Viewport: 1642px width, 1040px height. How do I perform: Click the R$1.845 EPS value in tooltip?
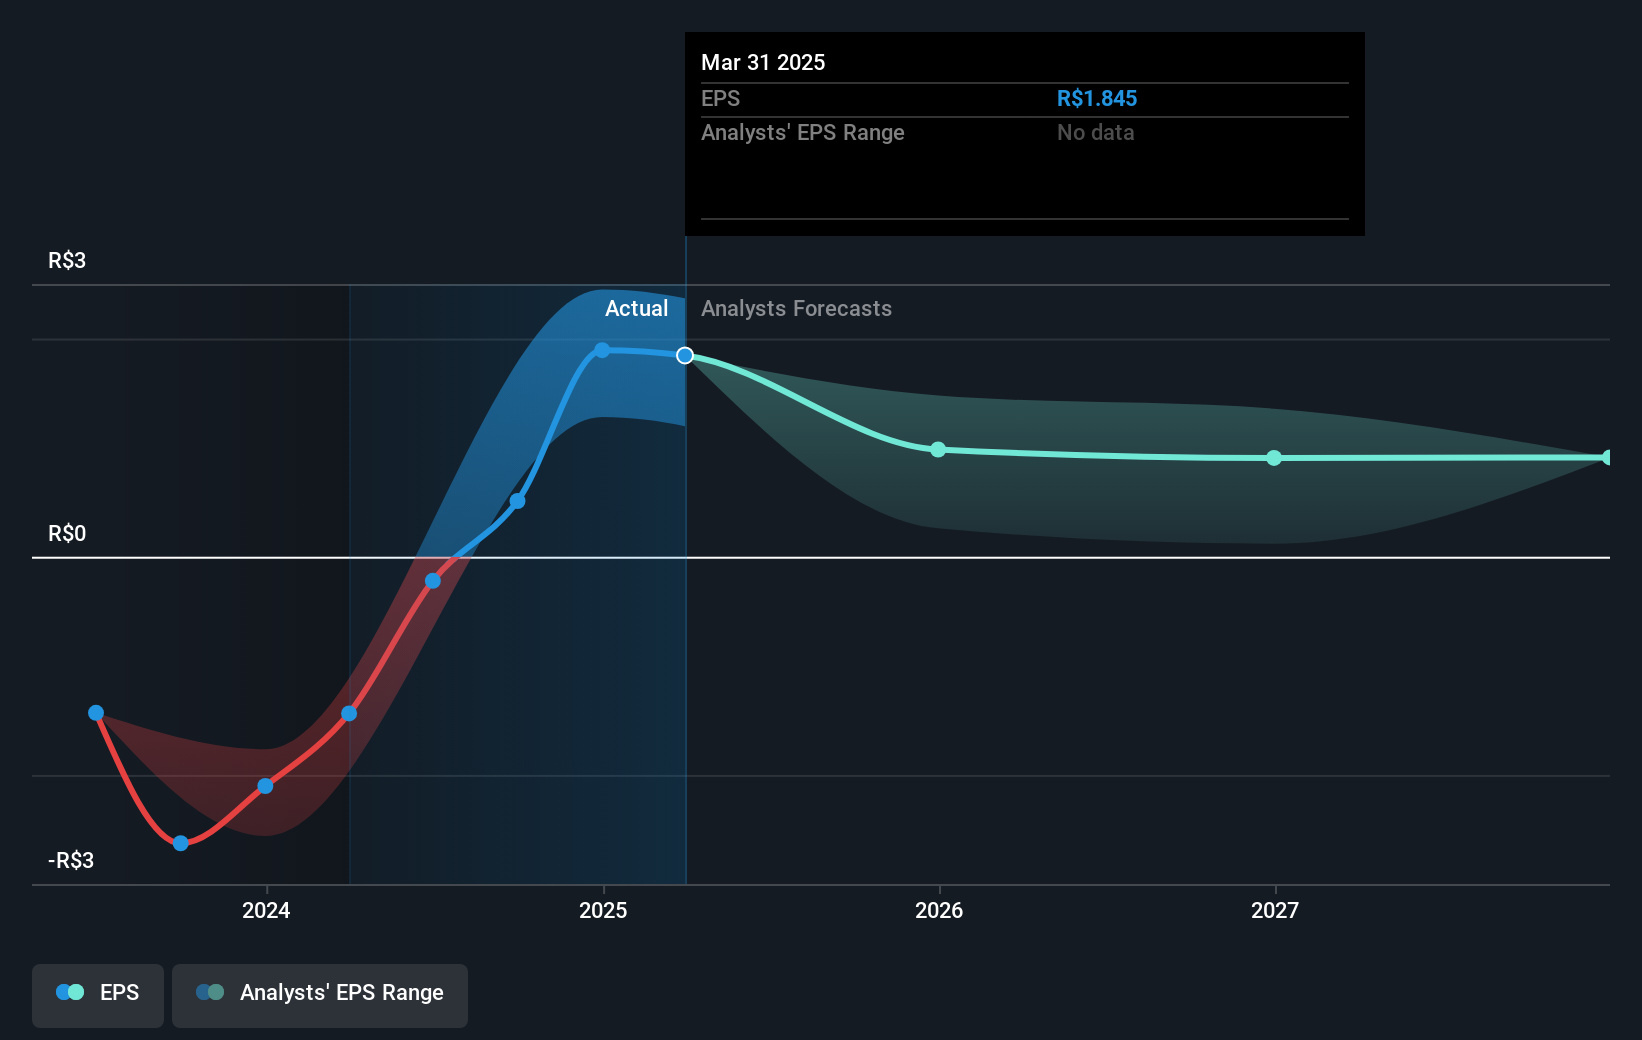pyautogui.click(x=1097, y=98)
